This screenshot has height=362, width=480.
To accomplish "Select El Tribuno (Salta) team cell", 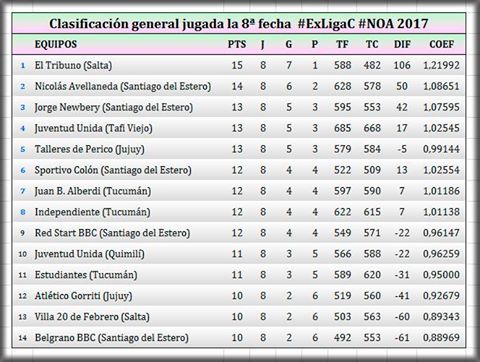I will 73,65.
